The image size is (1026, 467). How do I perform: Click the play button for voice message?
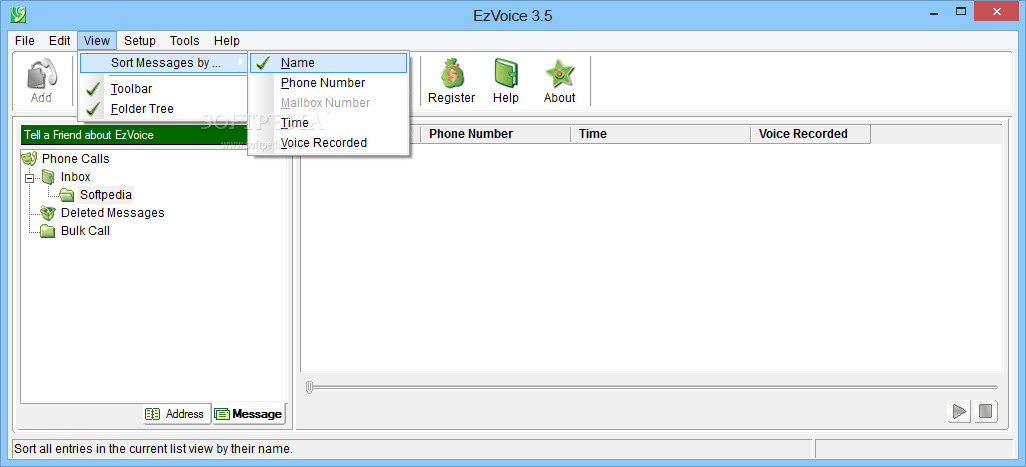click(x=959, y=411)
